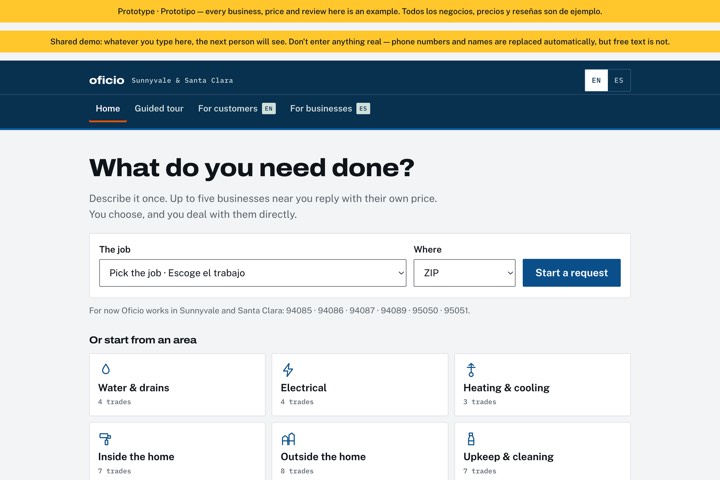Open the Guided tour tab
720x480 pixels.
click(159, 109)
